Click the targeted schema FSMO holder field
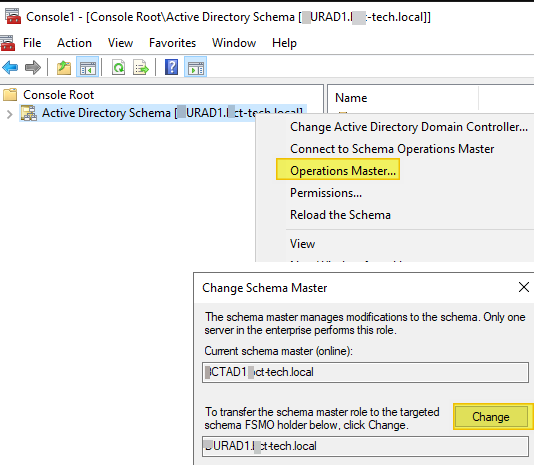Viewport: 534px width, 465px height. tap(365, 446)
